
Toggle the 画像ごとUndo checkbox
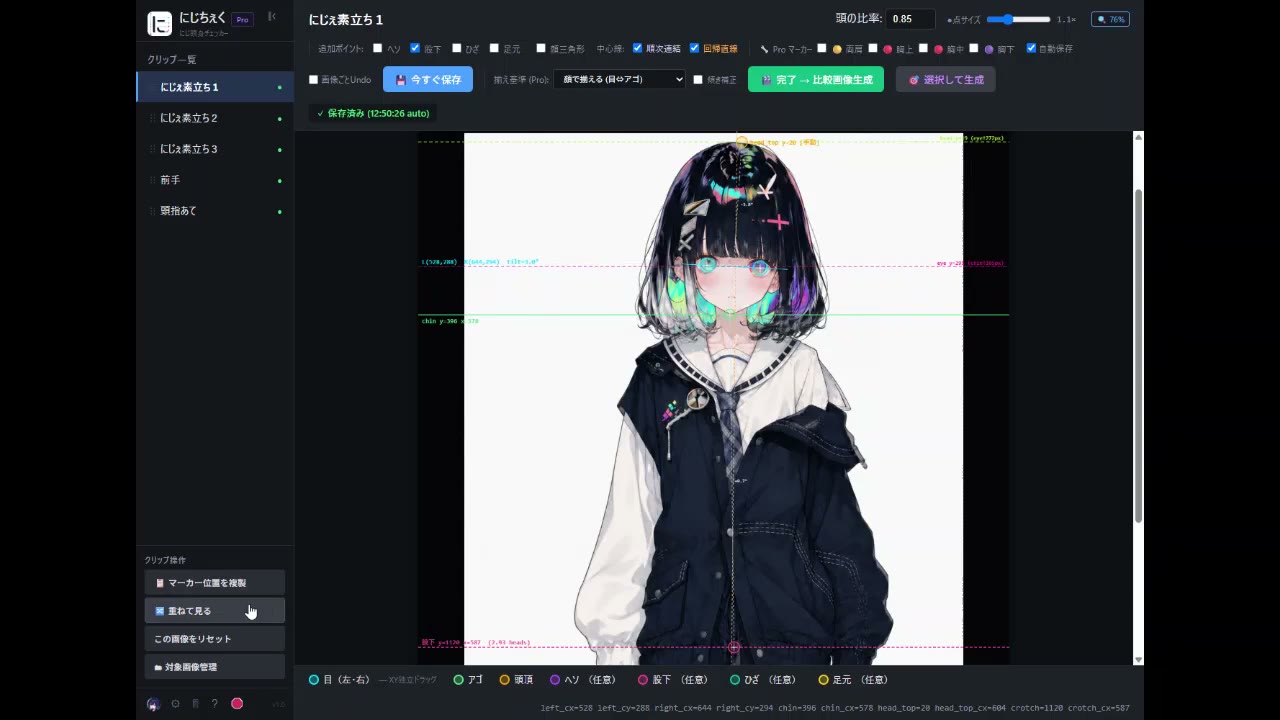[x=313, y=80]
